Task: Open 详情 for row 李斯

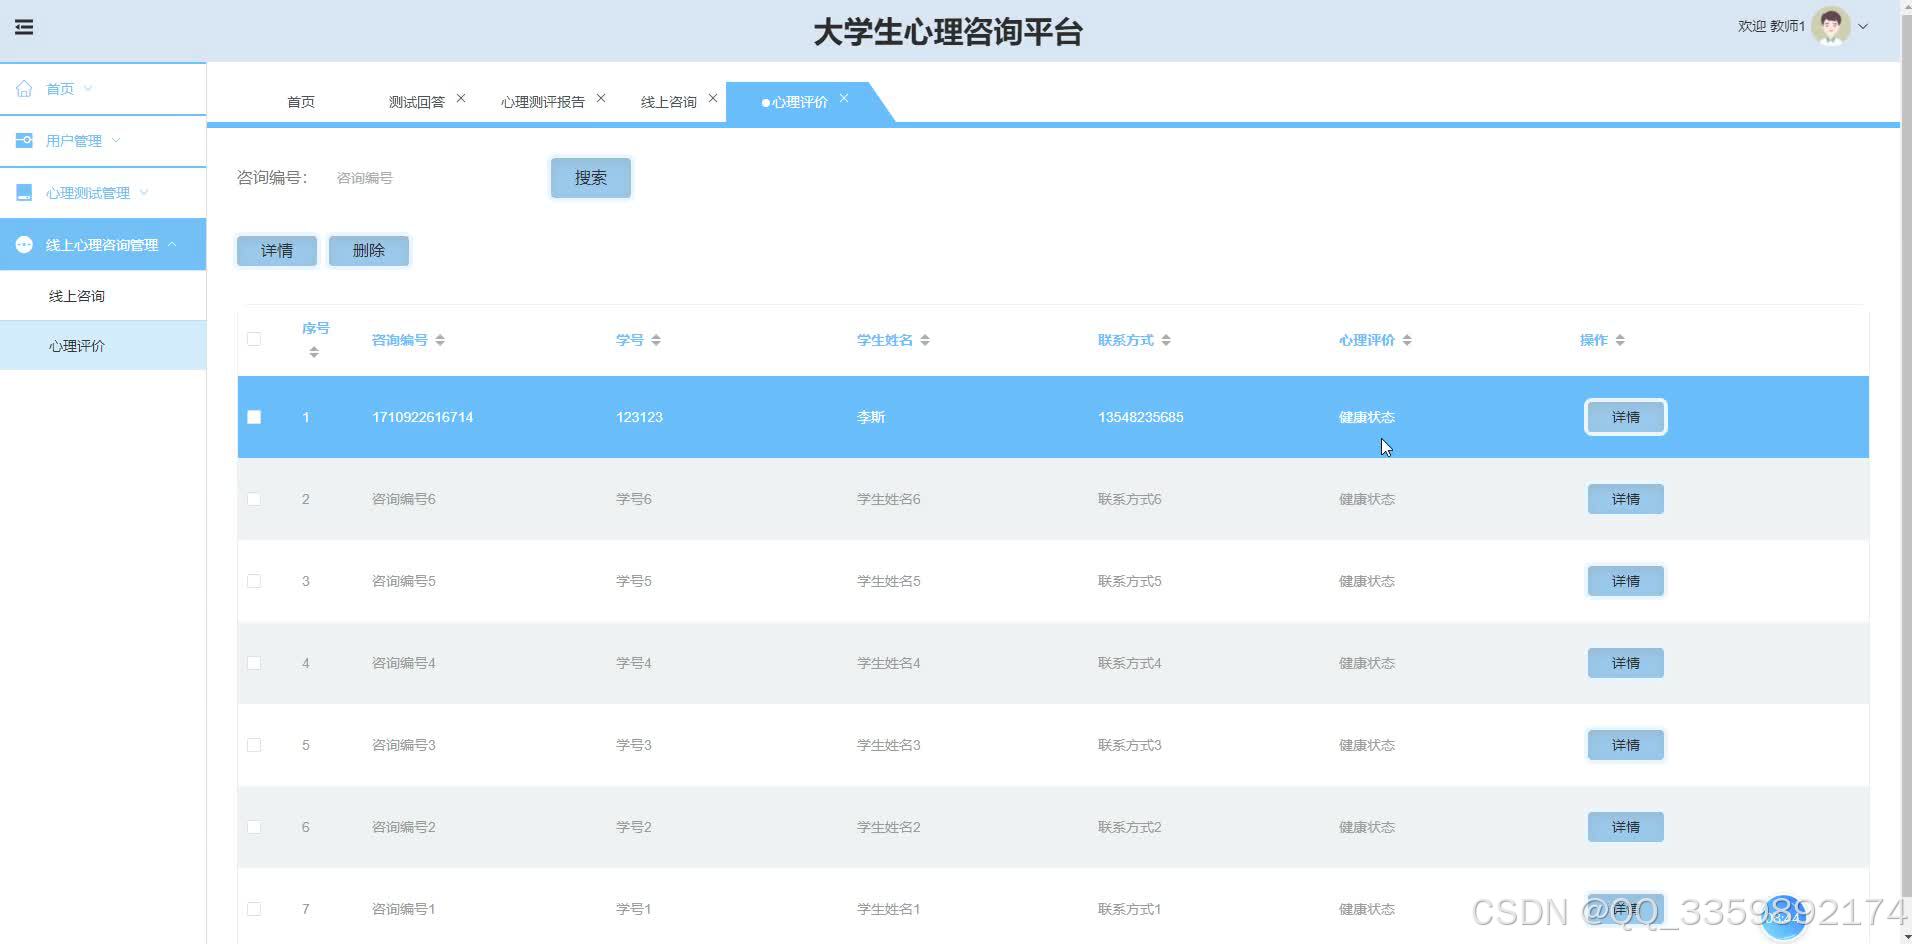Action: point(1626,417)
